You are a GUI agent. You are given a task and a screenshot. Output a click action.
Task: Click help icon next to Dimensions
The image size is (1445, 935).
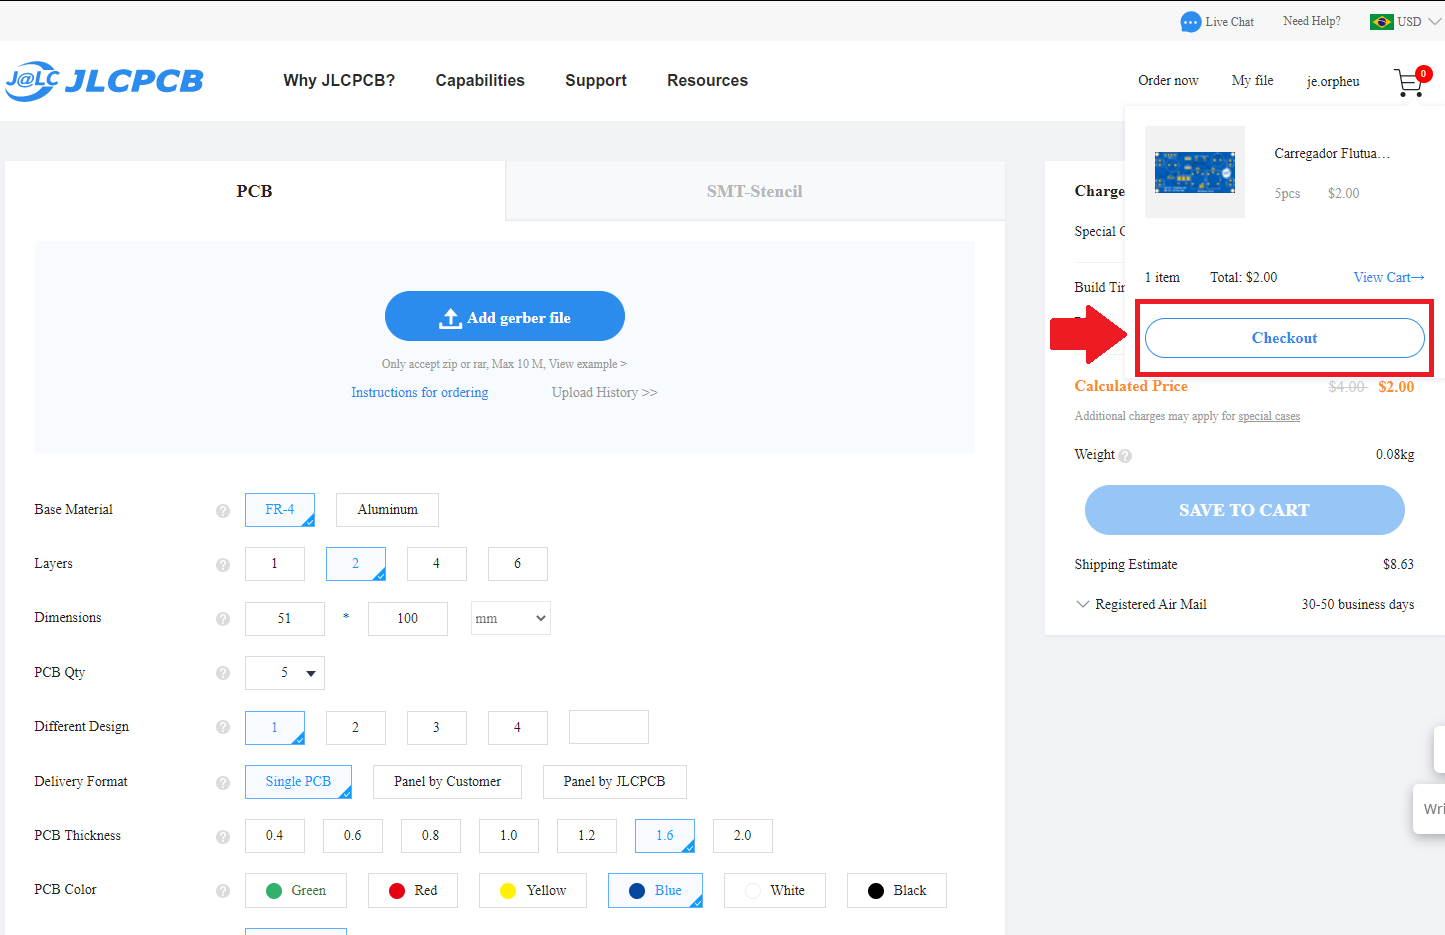click(x=223, y=619)
